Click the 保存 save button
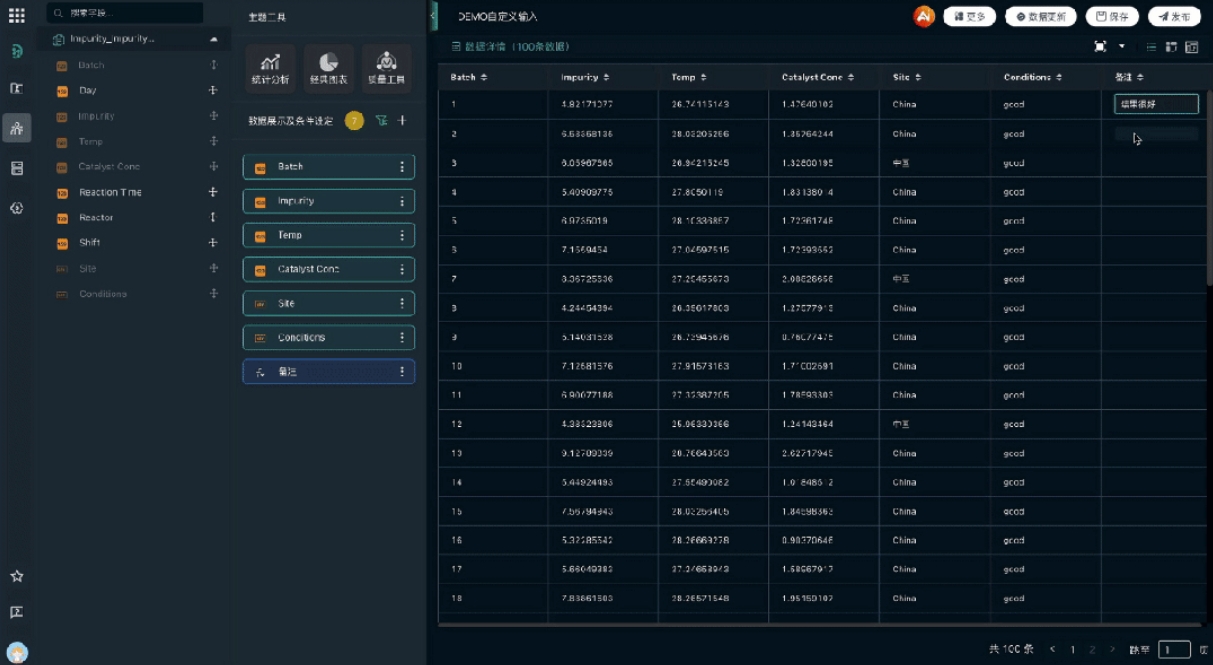 click(x=1112, y=16)
